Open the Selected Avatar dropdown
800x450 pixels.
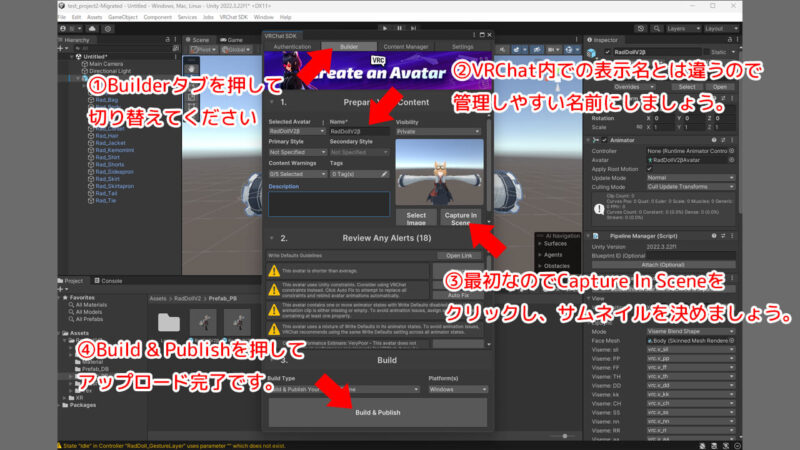point(297,132)
